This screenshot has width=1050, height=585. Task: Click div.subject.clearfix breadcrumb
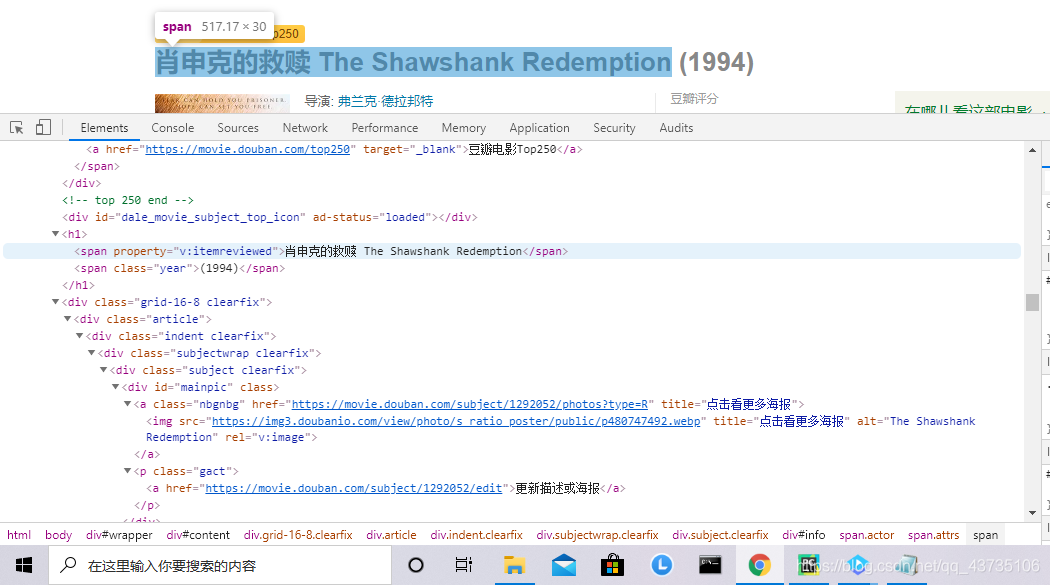pos(720,535)
